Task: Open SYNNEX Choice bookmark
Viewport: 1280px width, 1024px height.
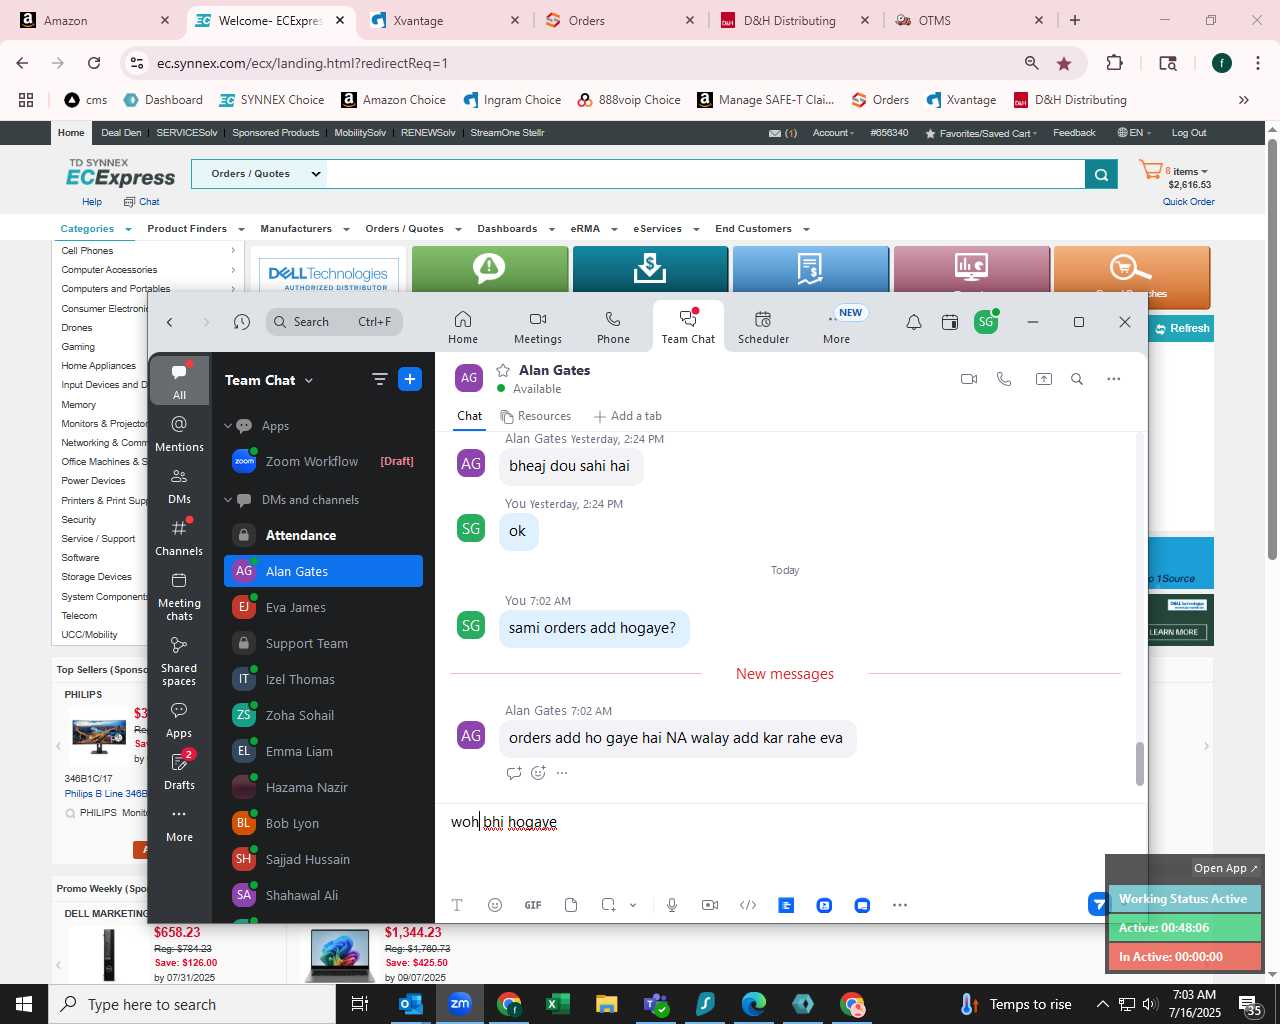Action: (x=271, y=100)
